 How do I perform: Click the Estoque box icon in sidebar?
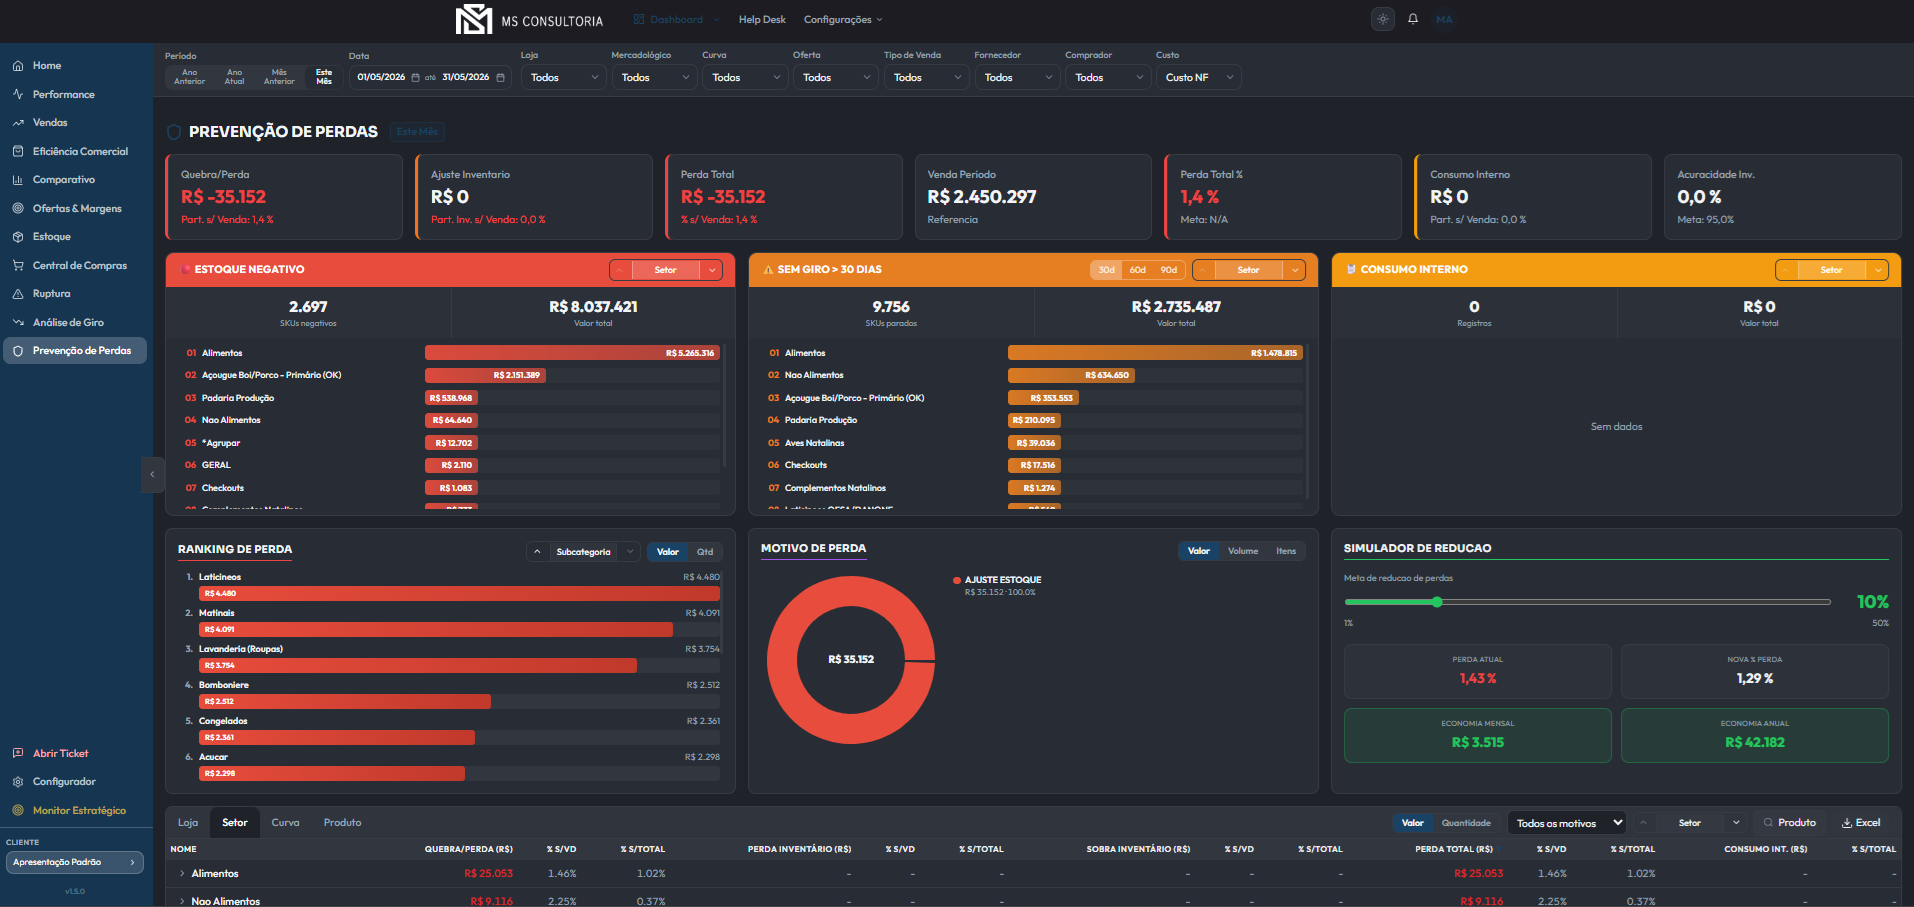[18, 237]
